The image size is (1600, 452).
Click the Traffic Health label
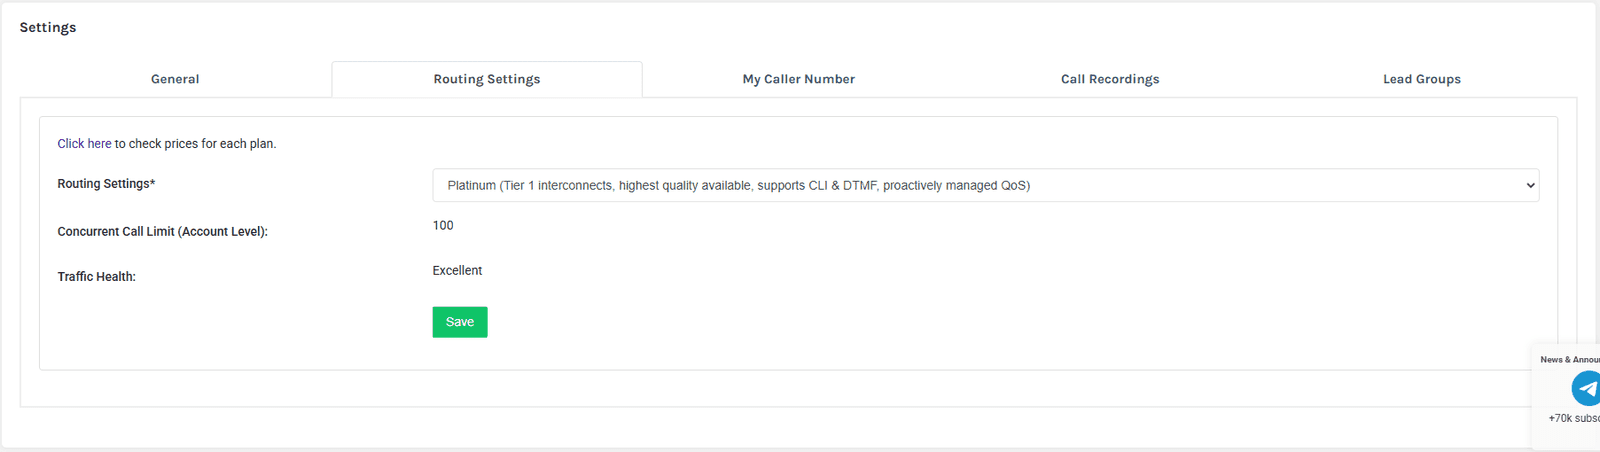(96, 277)
